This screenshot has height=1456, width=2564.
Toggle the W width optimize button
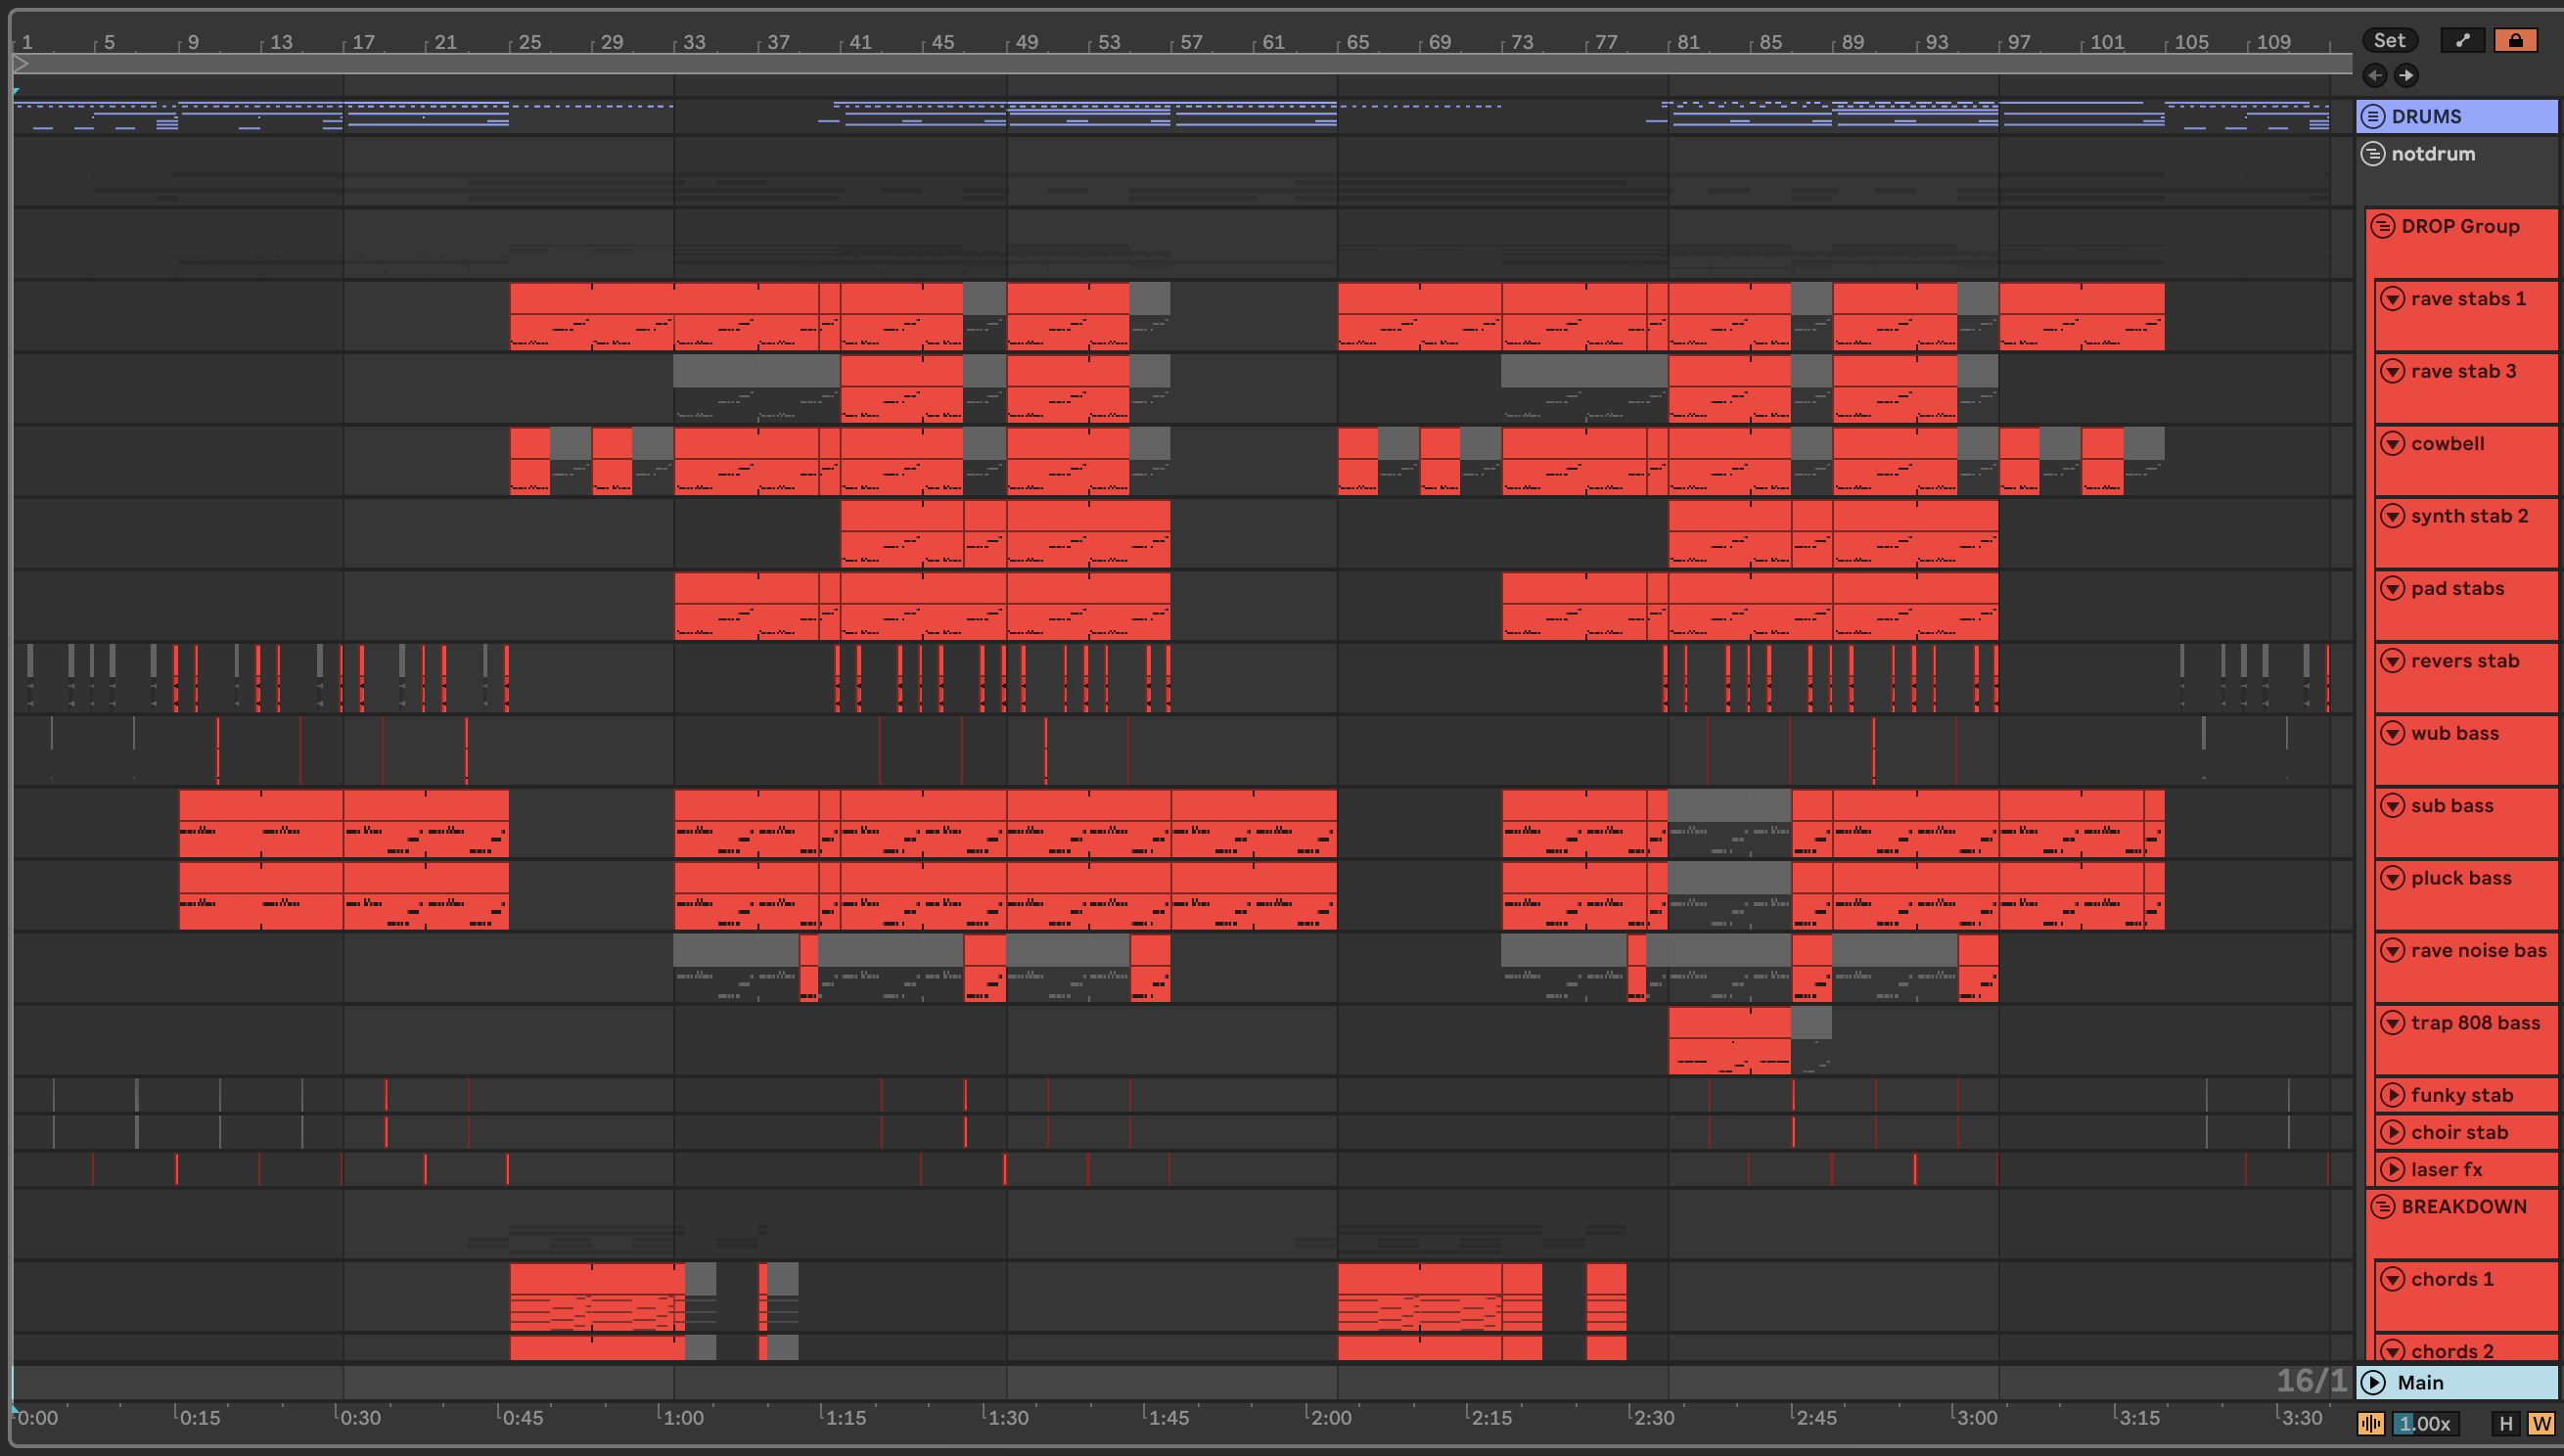2541,1424
